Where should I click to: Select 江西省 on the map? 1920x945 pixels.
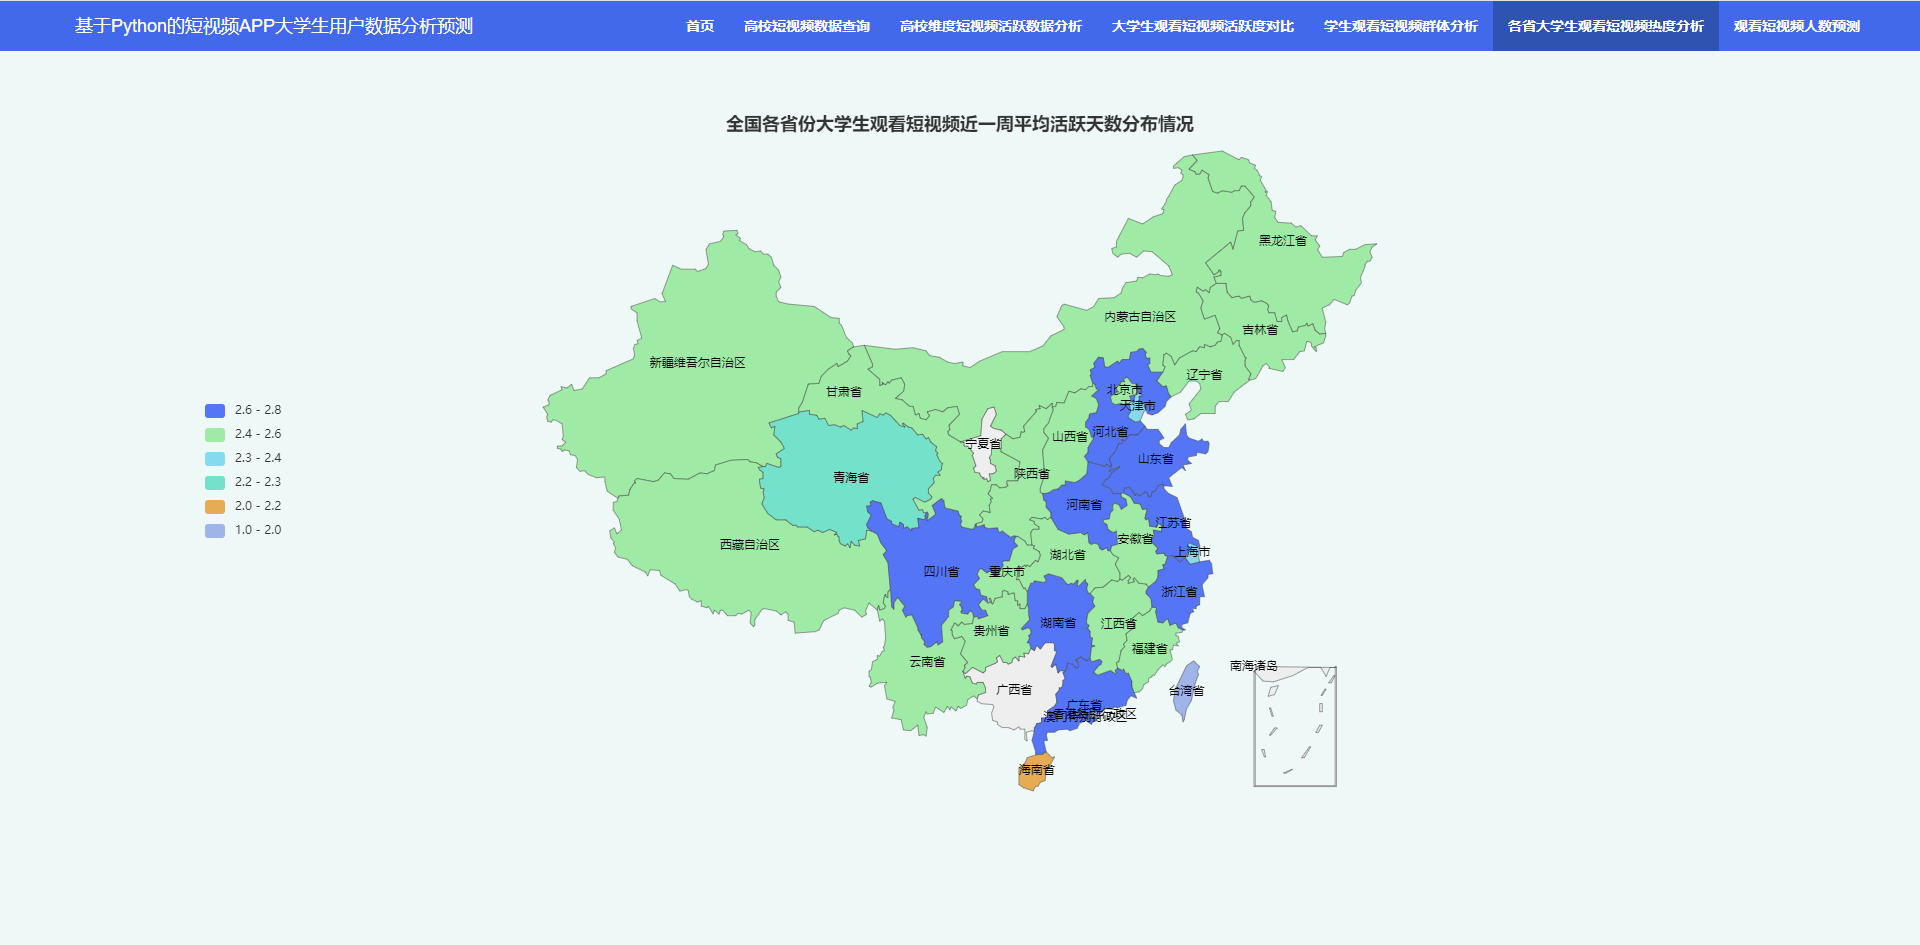click(1118, 624)
